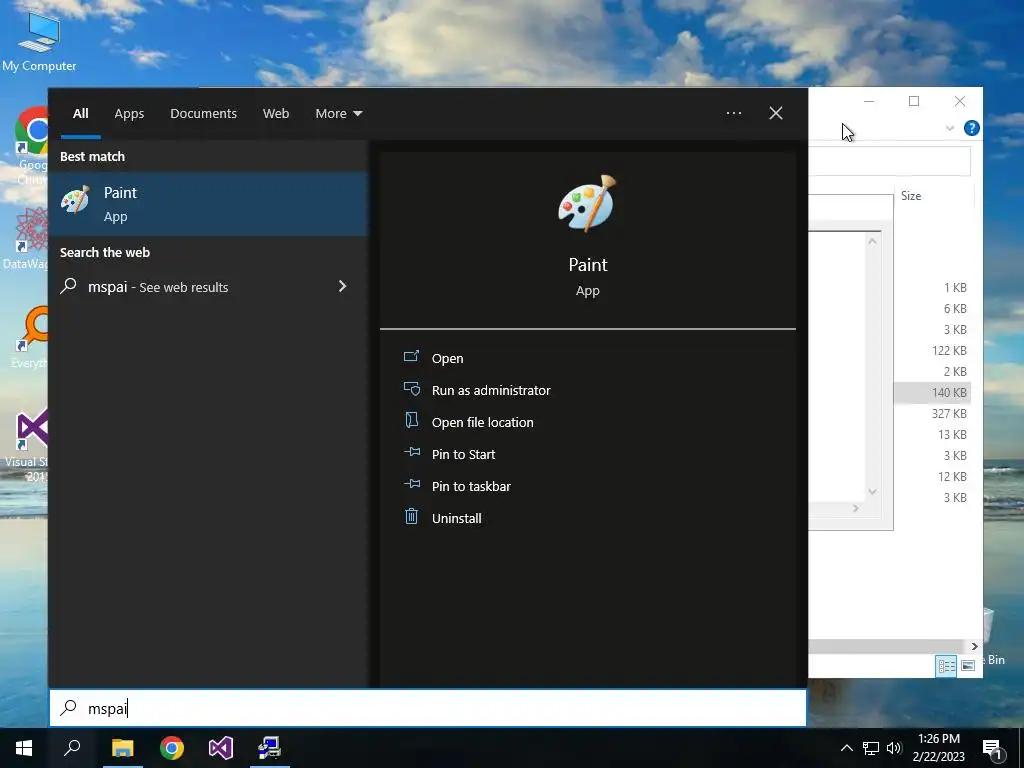Show hidden system tray icons

pos(846,748)
